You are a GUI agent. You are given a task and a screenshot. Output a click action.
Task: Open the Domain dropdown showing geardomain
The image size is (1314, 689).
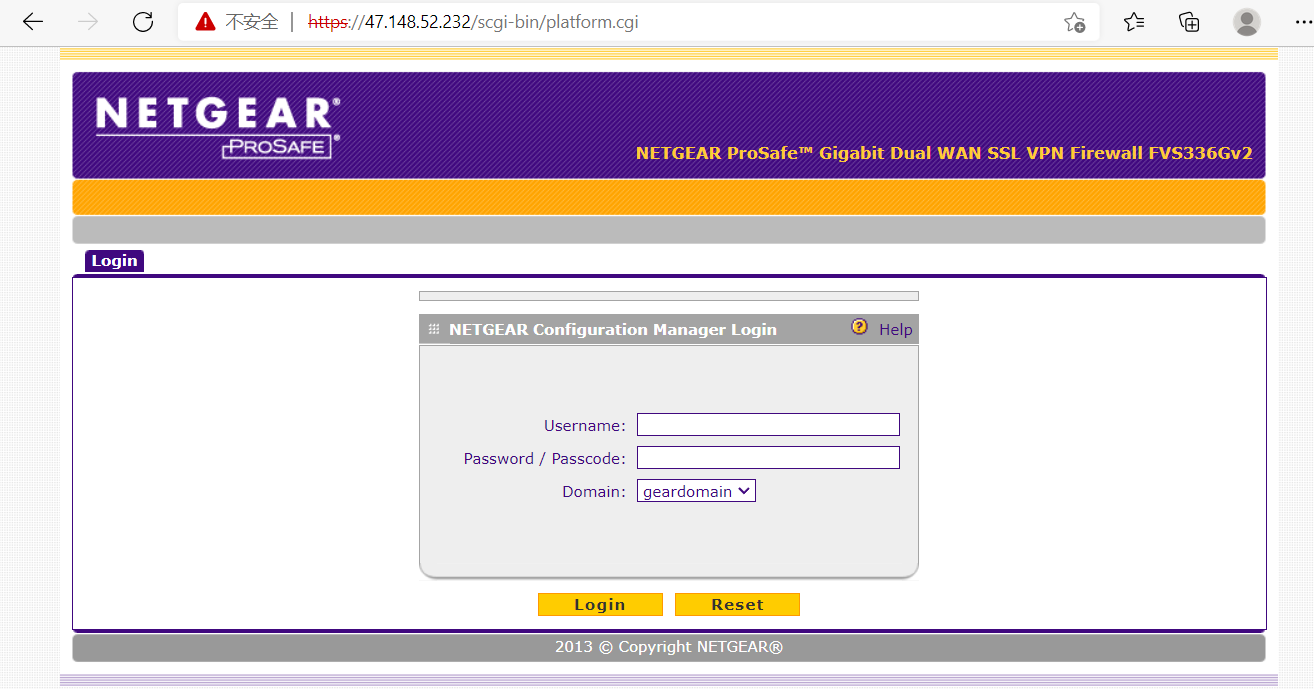click(x=696, y=491)
